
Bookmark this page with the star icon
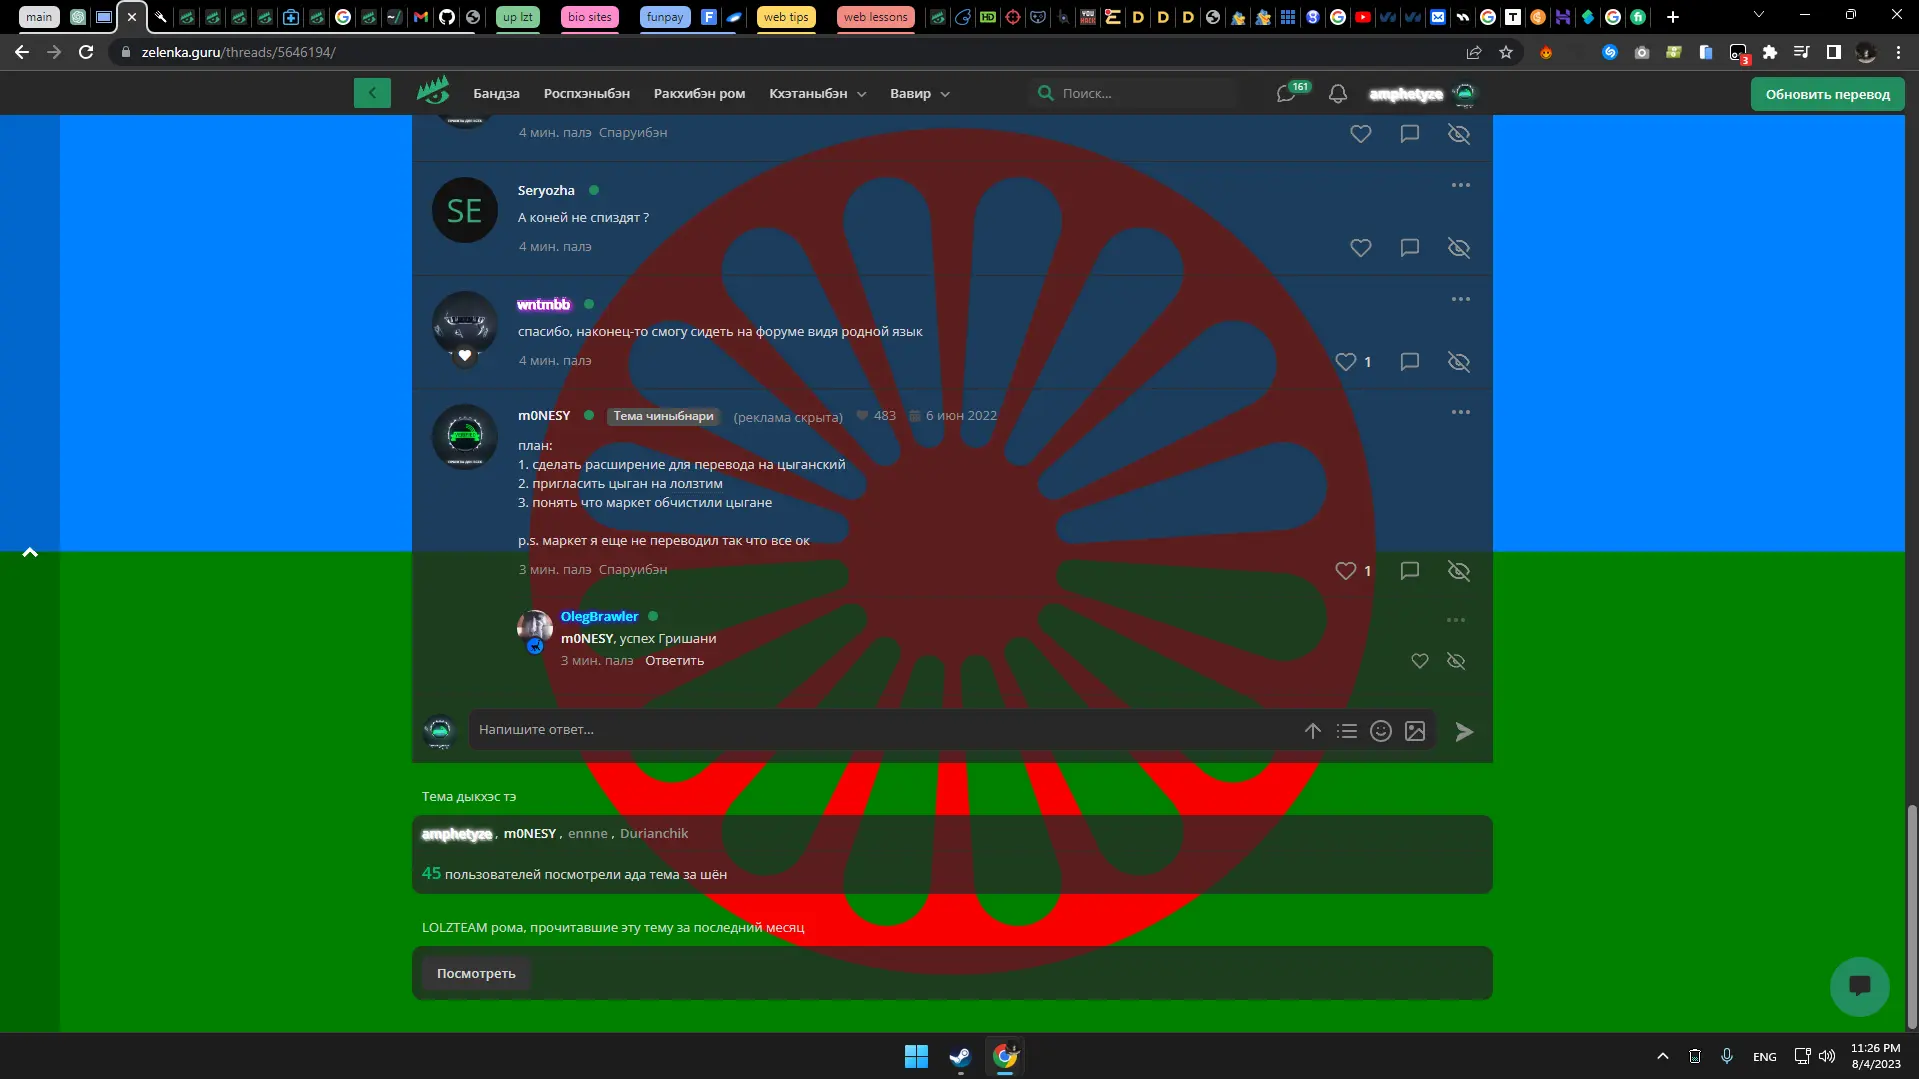click(1506, 52)
